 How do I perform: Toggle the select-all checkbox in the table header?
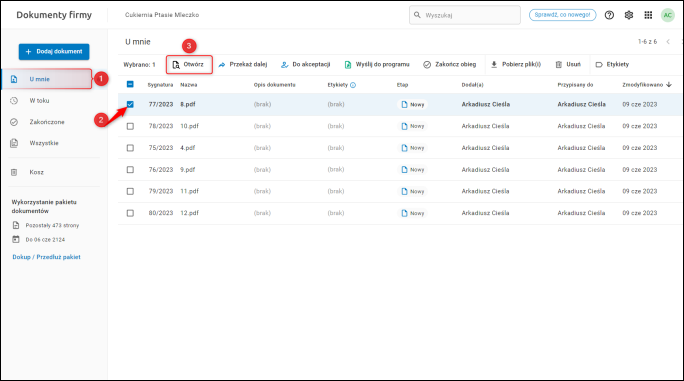pos(130,84)
